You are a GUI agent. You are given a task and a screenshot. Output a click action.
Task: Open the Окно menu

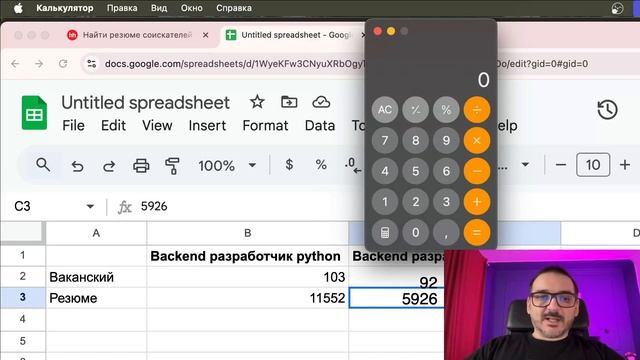tap(191, 8)
